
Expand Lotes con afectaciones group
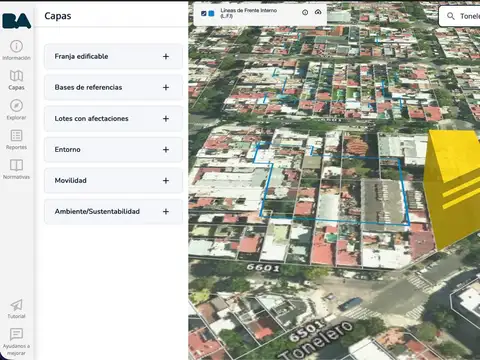[113, 118]
